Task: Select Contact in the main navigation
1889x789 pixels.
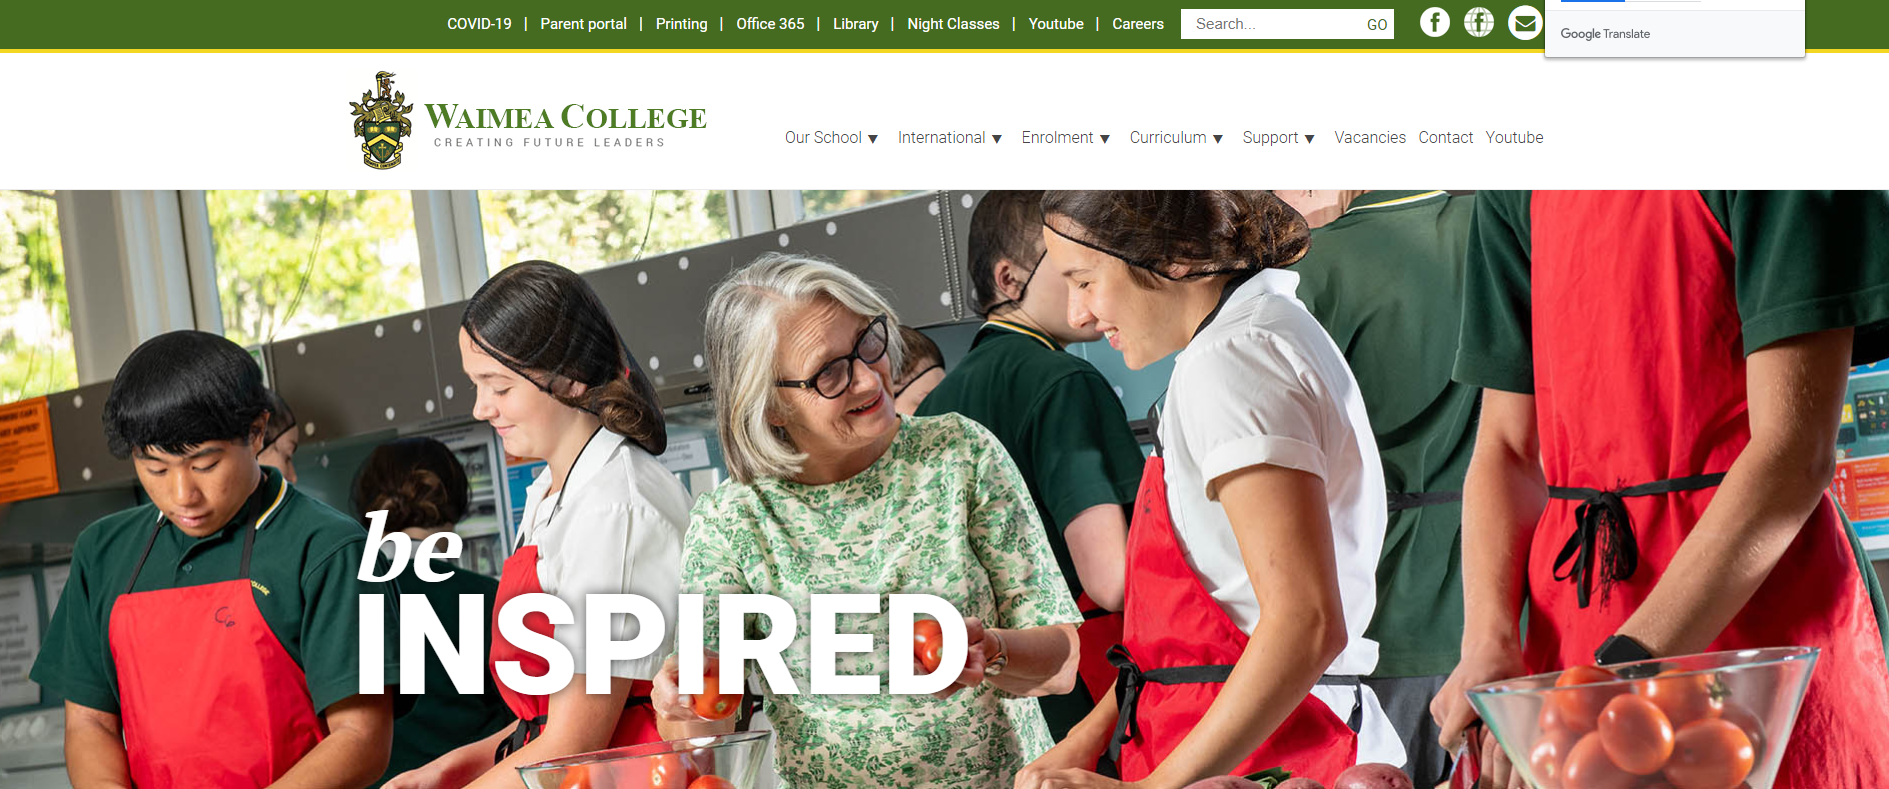Action: (x=1446, y=137)
